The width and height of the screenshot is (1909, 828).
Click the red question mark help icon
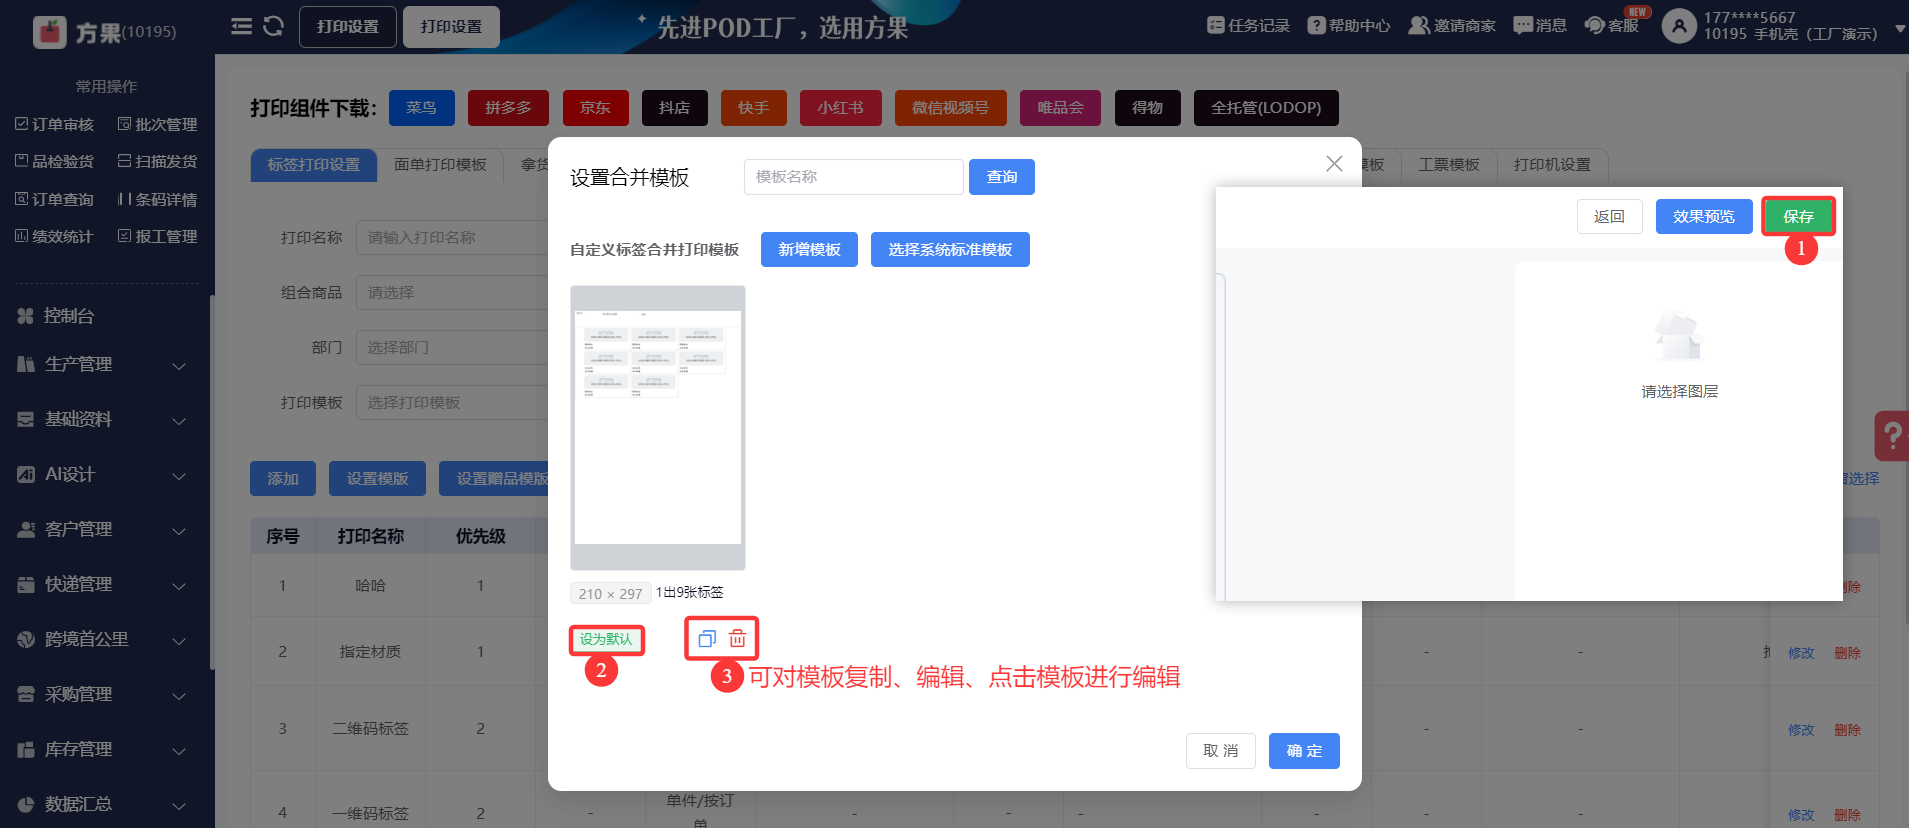pos(1891,436)
